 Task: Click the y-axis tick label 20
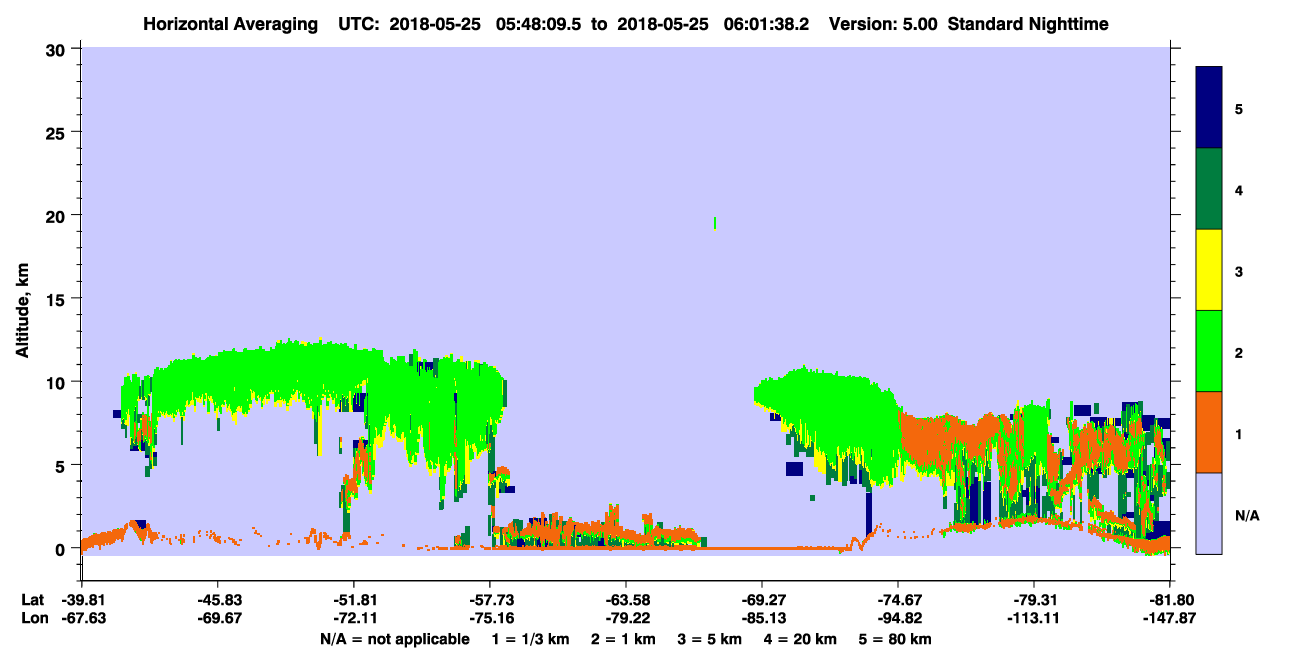[x=57, y=215]
